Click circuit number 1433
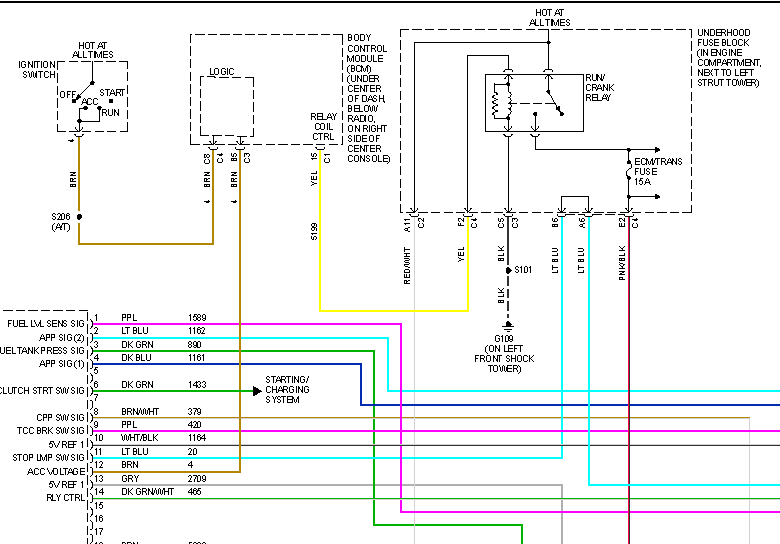780x544 pixels. (x=198, y=384)
